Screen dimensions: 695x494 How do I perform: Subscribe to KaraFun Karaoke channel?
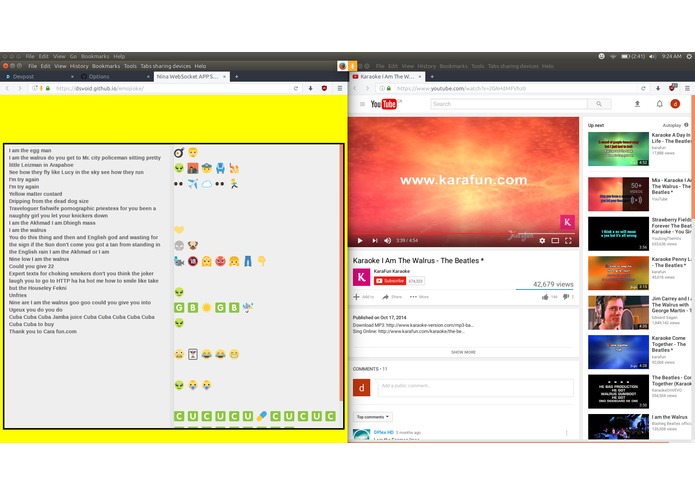coord(390,281)
